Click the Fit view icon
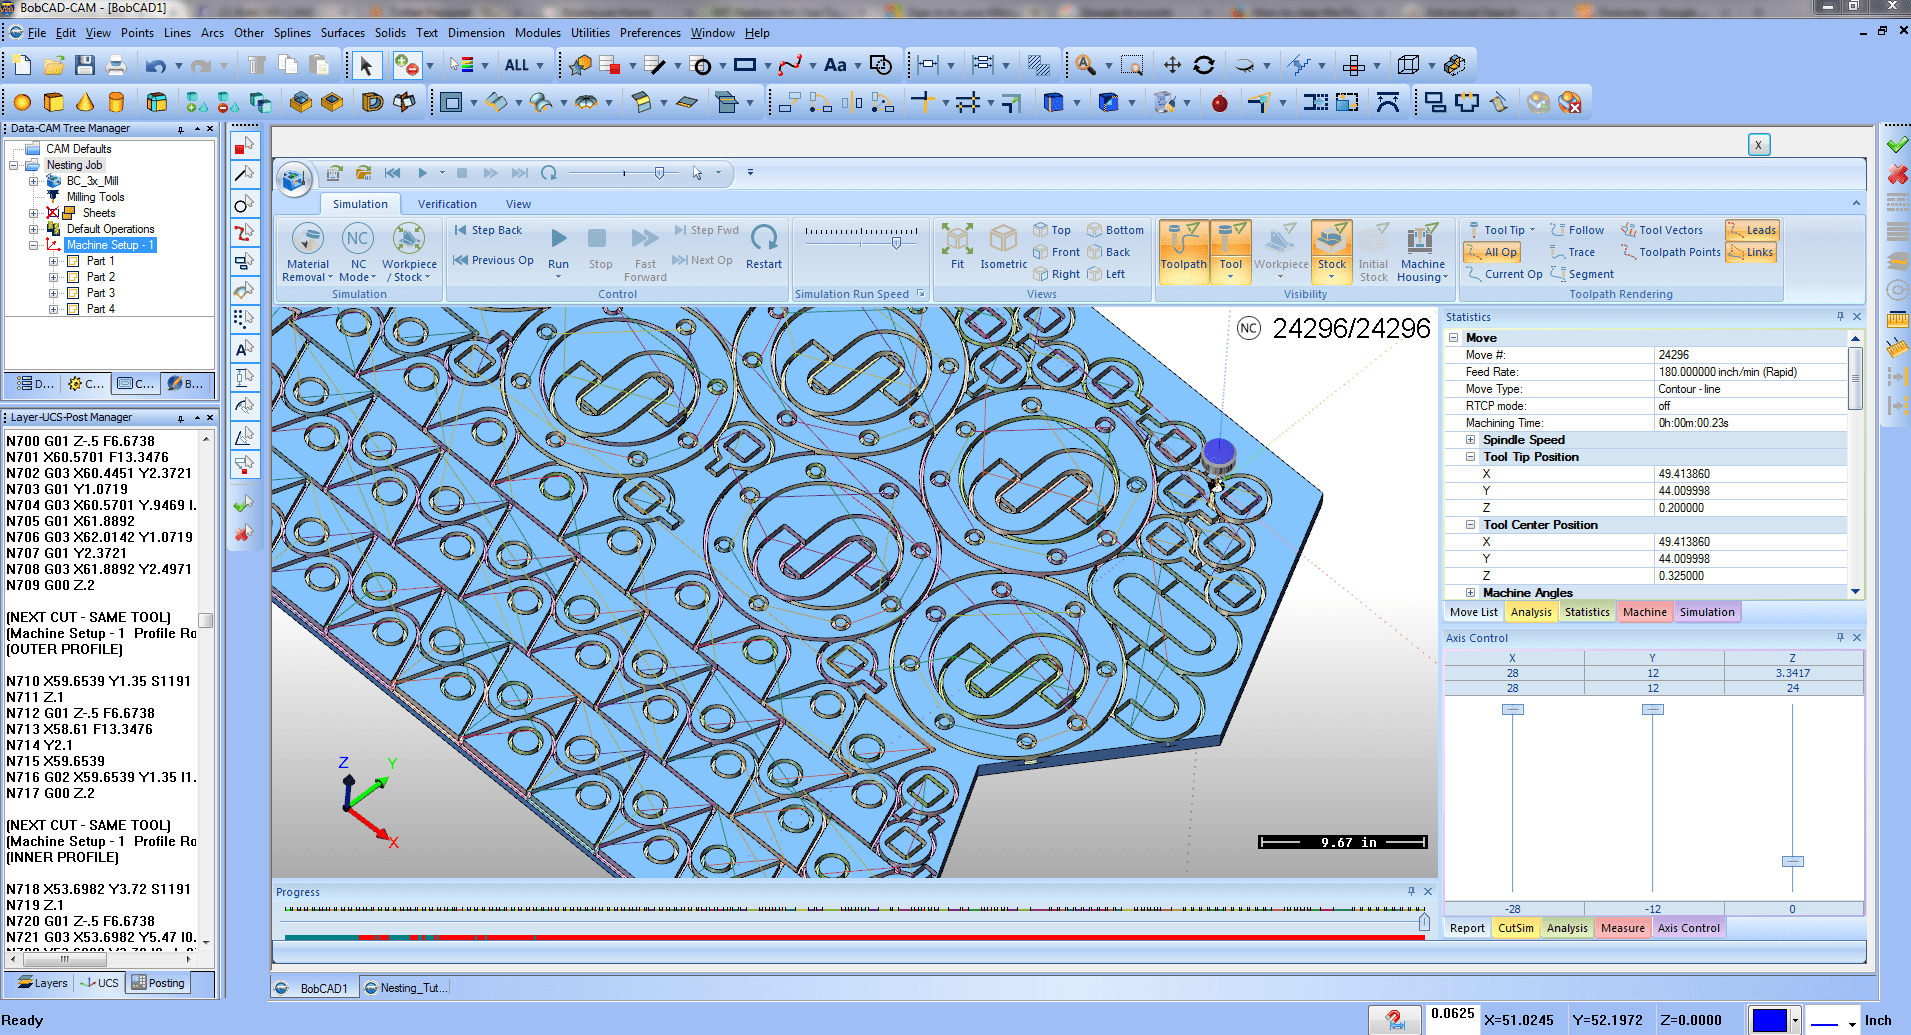Image resolution: width=1911 pixels, height=1035 pixels. [957, 247]
